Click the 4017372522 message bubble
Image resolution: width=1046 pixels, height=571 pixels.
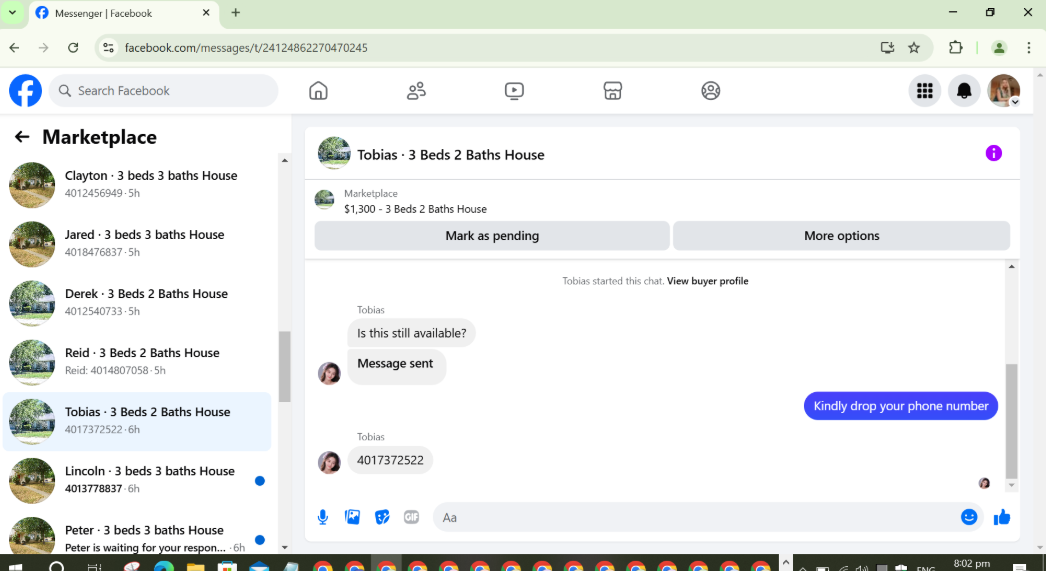point(390,460)
